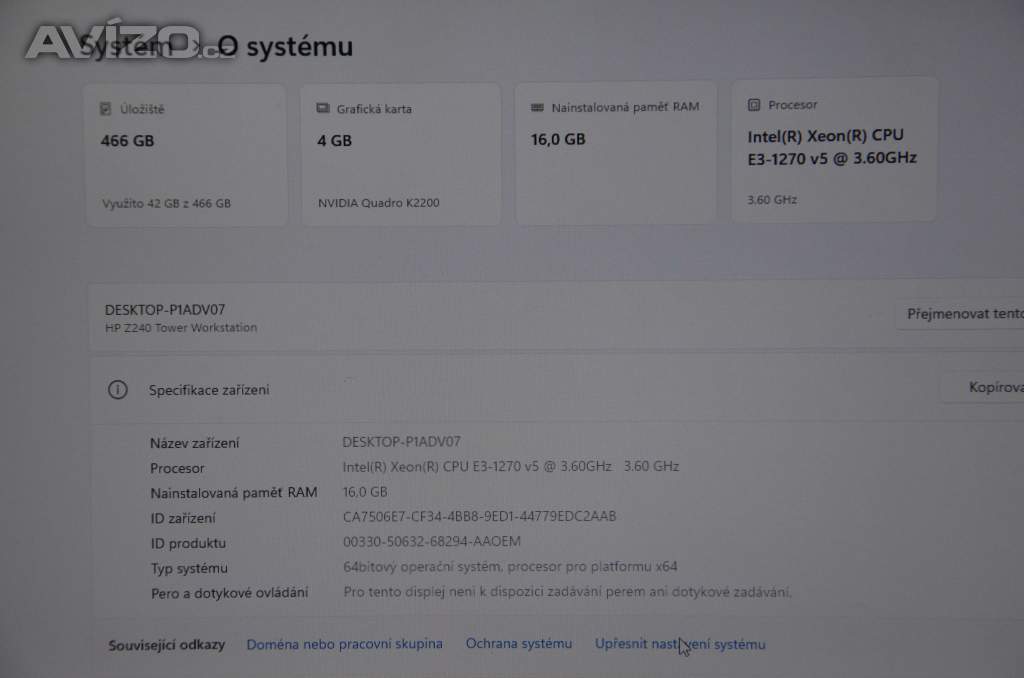Screen dimensions: 1024x678
Task: Click the DESKTOP-P1ADV07 computer name header
Action: point(165,310)
